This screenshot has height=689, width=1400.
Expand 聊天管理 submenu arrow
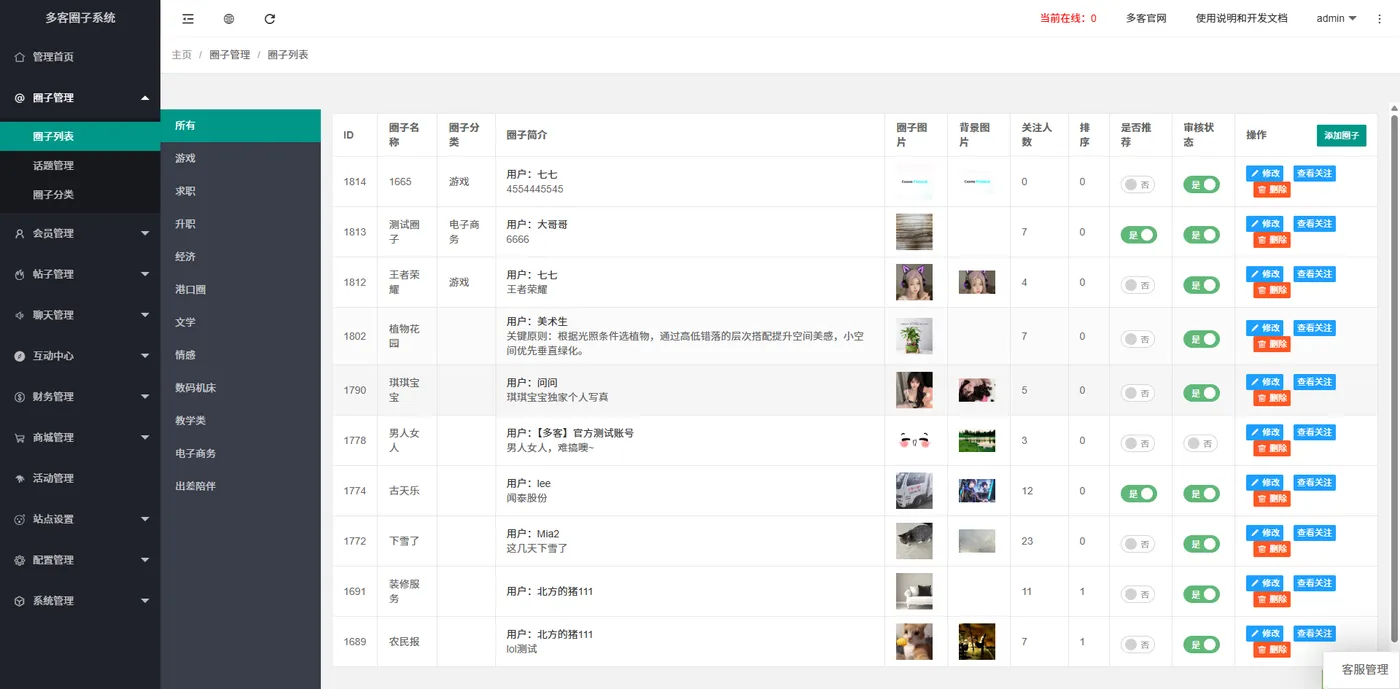145,315
